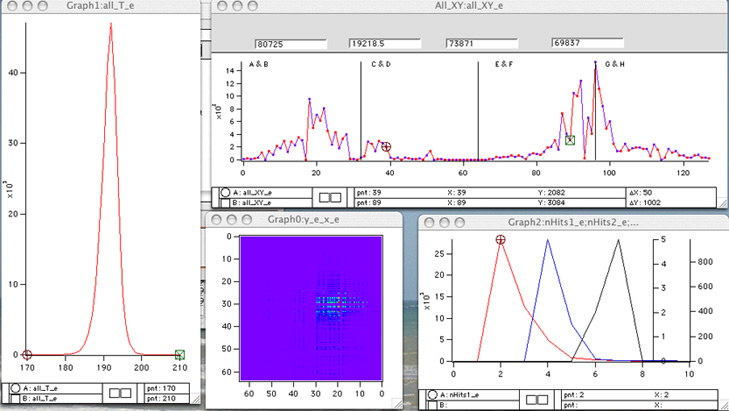Toggle cursor B square for all_XY_e

click(227, 201)
